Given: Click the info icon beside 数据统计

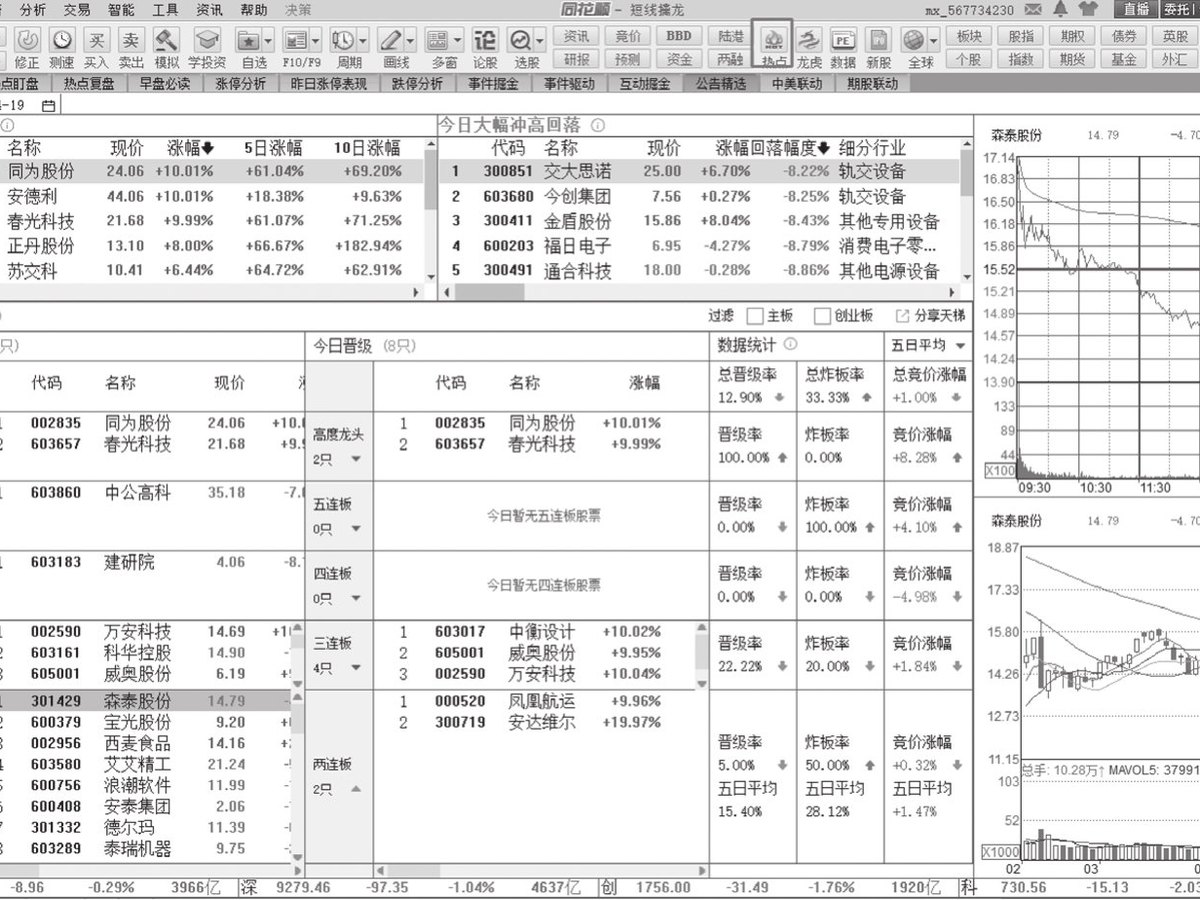Looking at the screenshot, I should click(791, 344).
